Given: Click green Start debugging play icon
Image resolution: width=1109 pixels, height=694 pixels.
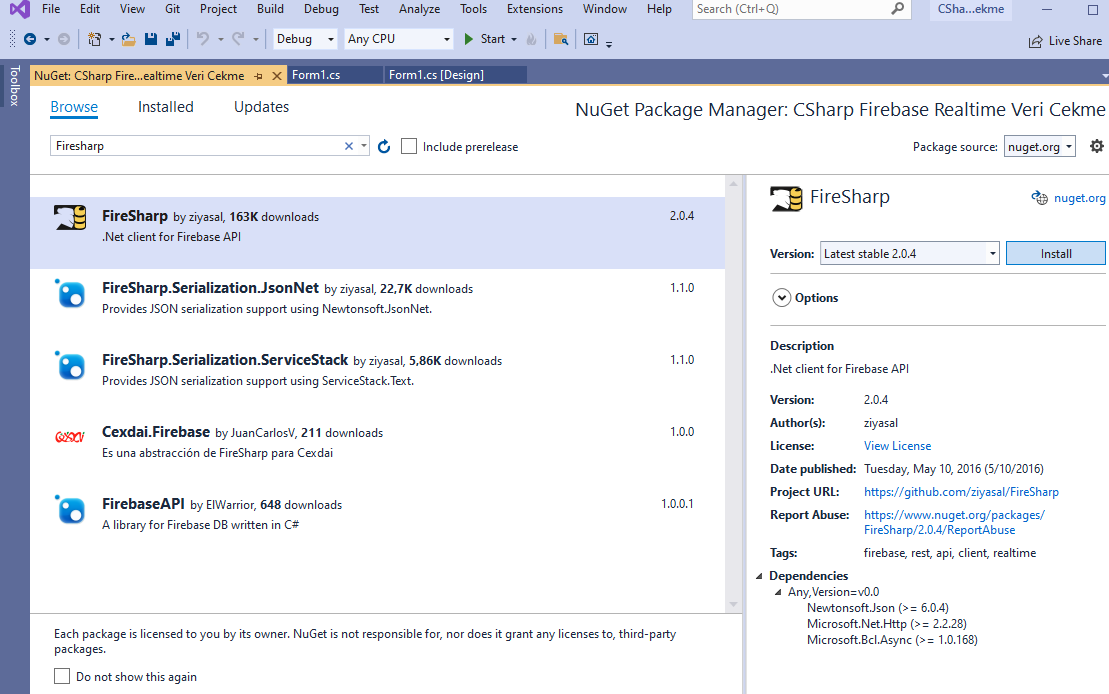Looking at the screenshot, I should (468, 39).
